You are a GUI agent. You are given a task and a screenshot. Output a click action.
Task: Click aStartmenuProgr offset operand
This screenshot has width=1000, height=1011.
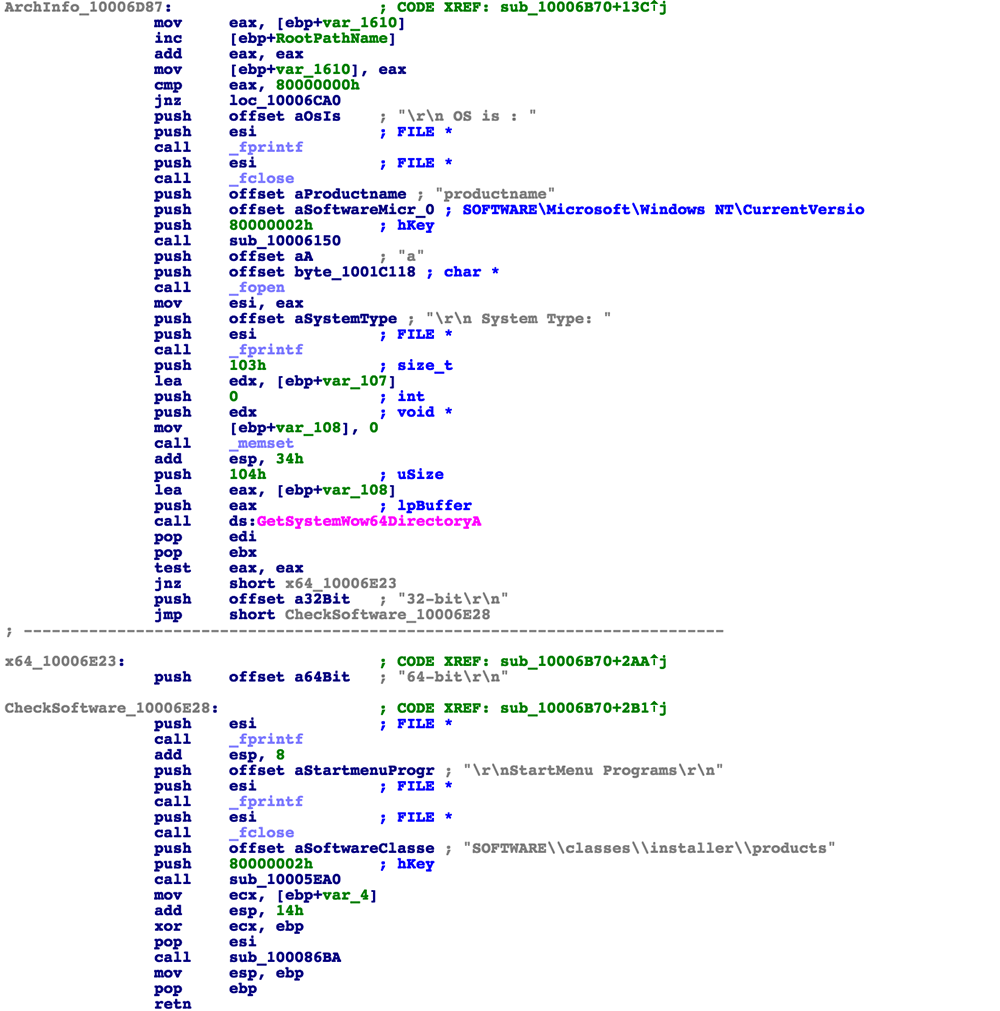tap(364, 771)
